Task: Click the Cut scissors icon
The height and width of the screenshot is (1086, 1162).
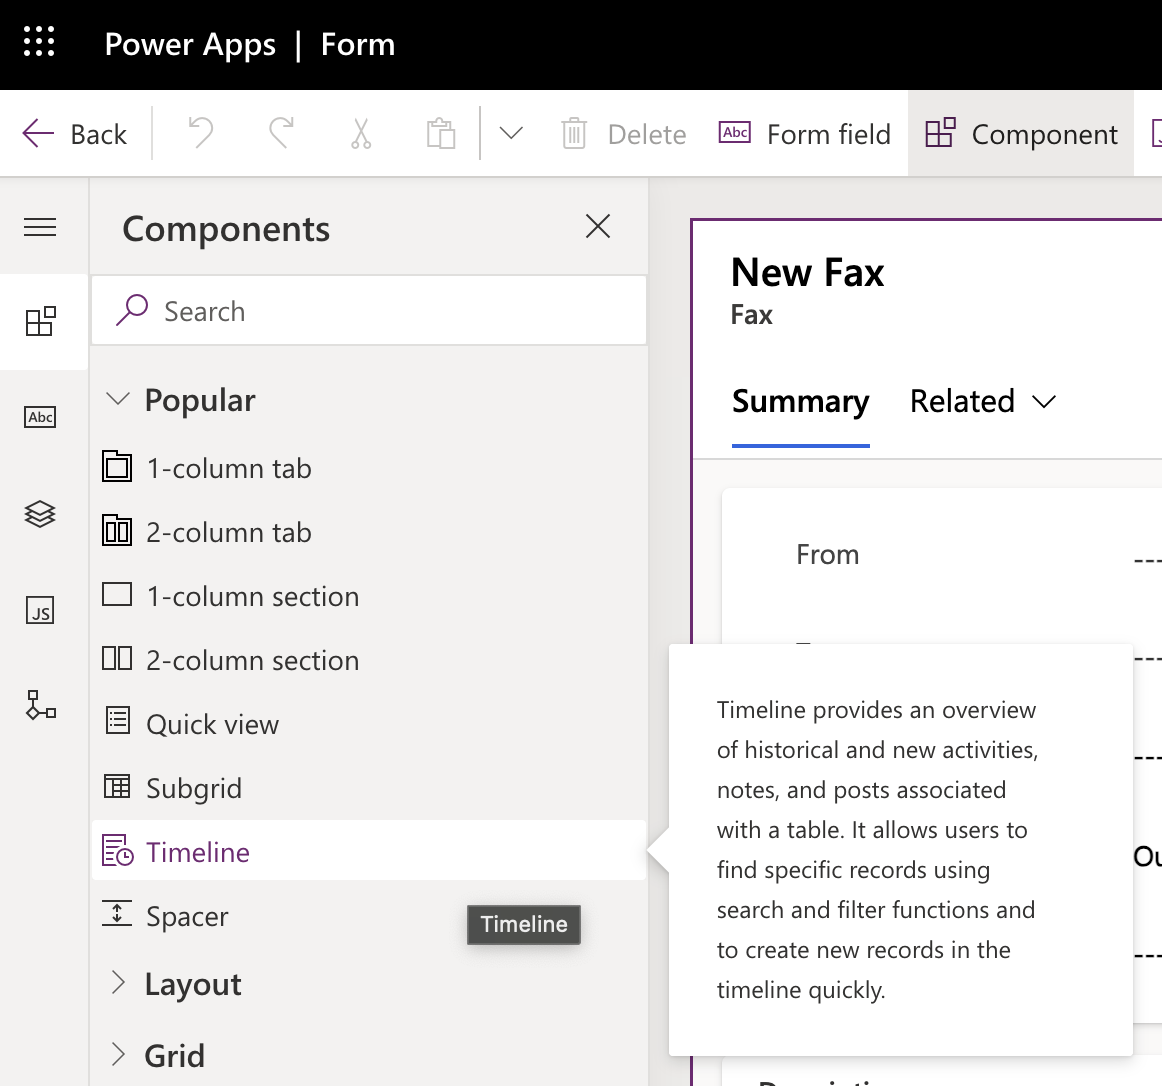Action: (361, 134)
